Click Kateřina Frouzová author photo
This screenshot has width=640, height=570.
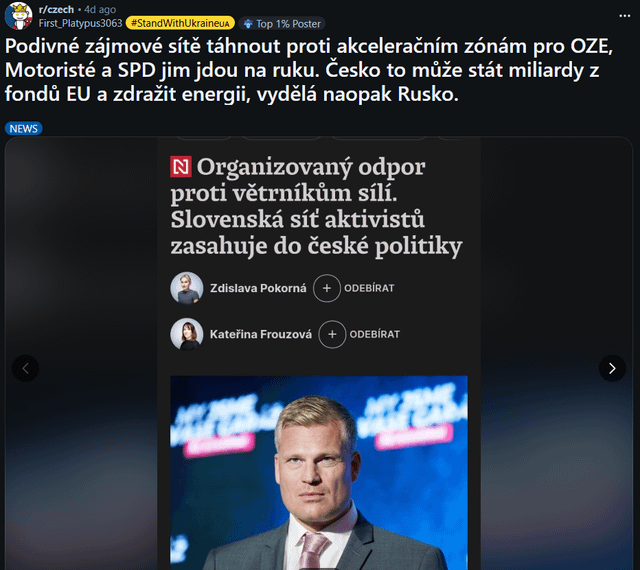tap(187, 334)
